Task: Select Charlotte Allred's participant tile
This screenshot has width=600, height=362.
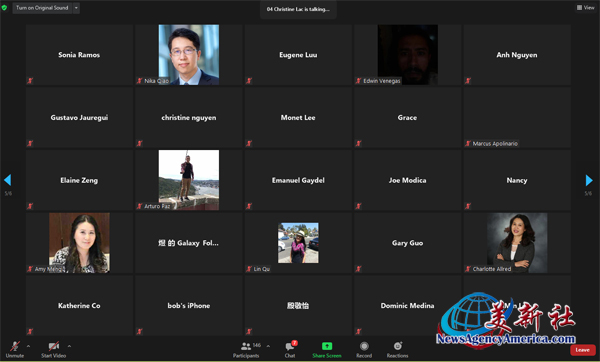Action: 517,243
